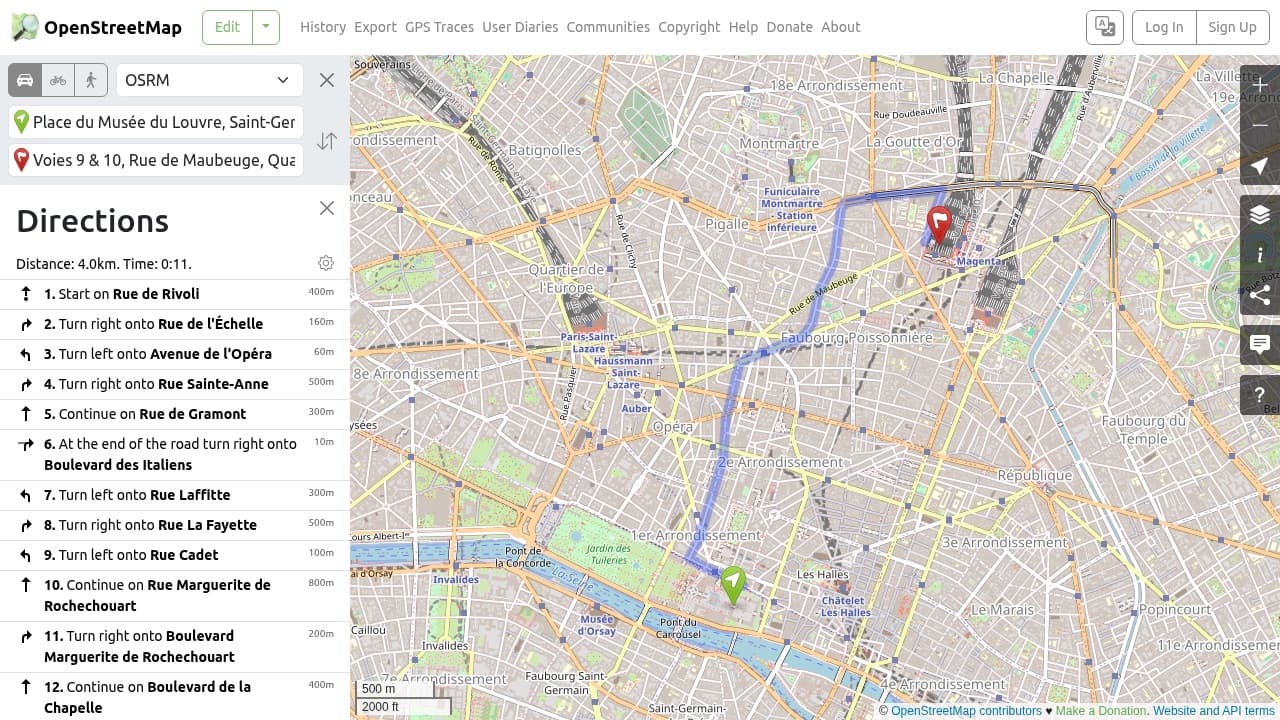
Task: Select step 2 Rue de l'Échelle
Action: 175,324
